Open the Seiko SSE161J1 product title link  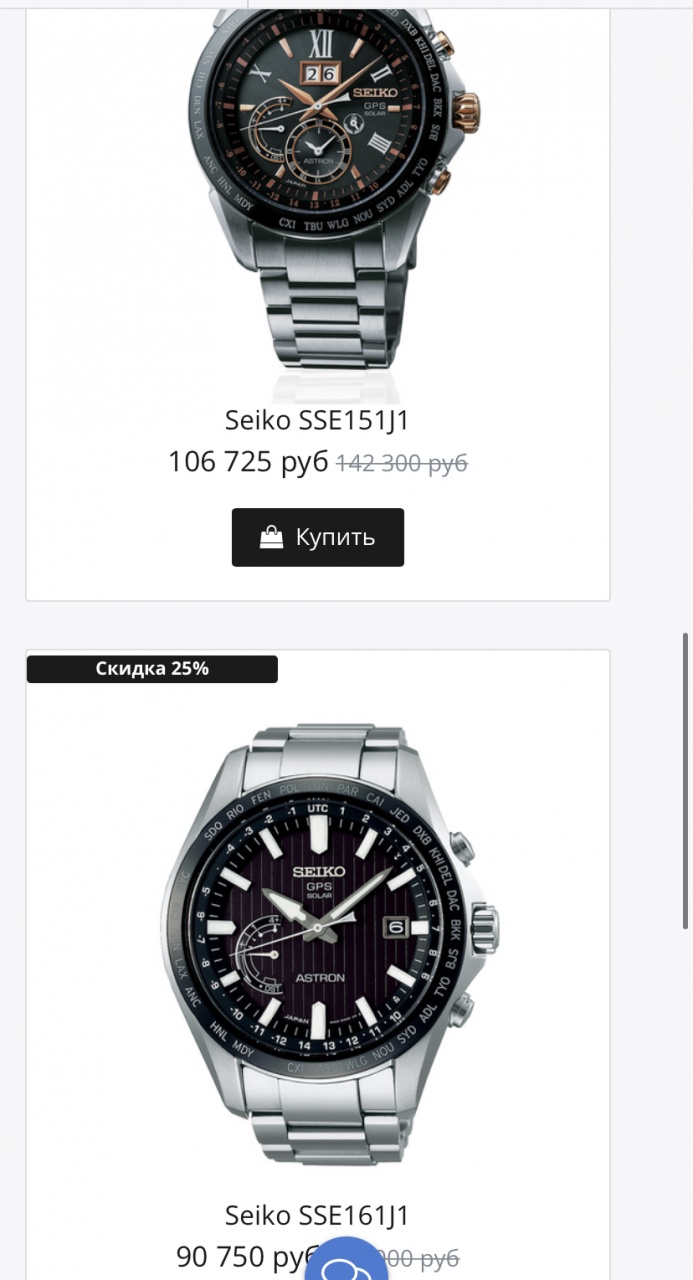coord(317,1216)
